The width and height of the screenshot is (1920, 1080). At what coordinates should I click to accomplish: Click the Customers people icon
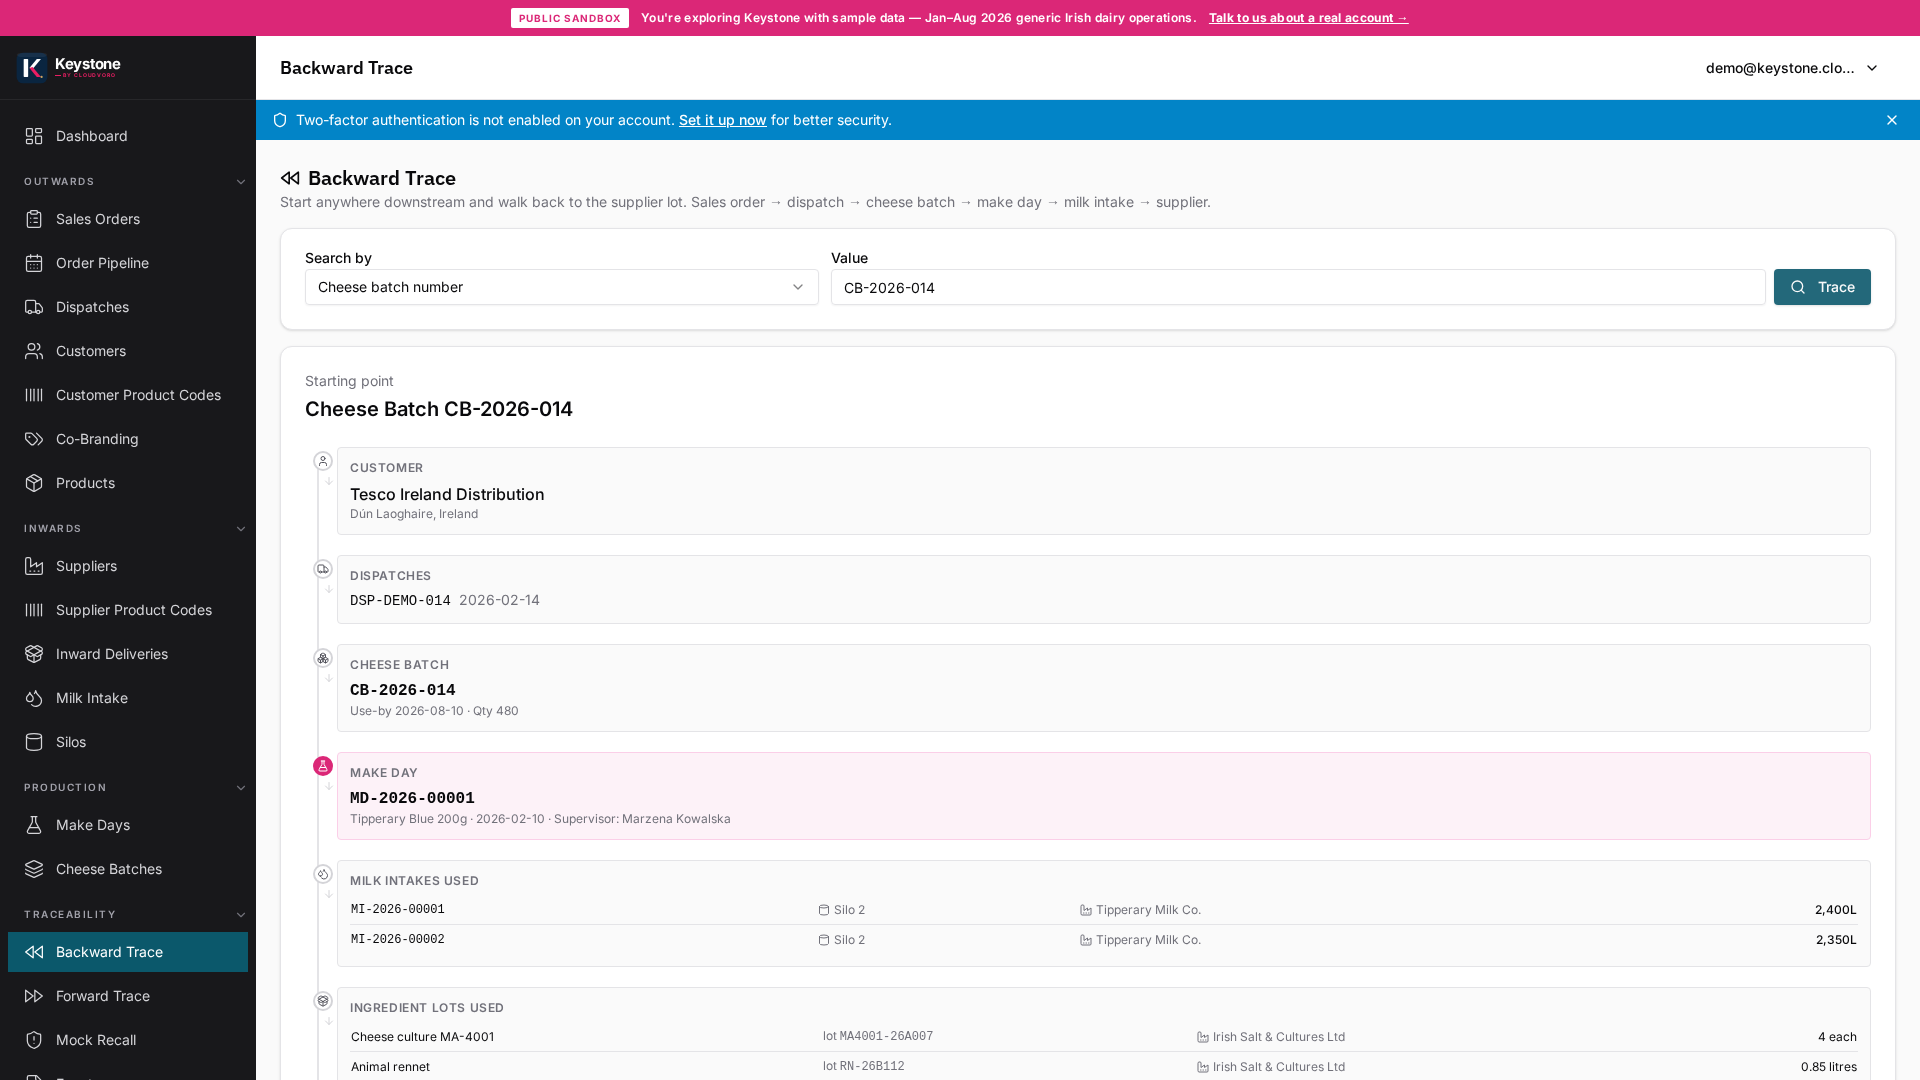(34, 351)
